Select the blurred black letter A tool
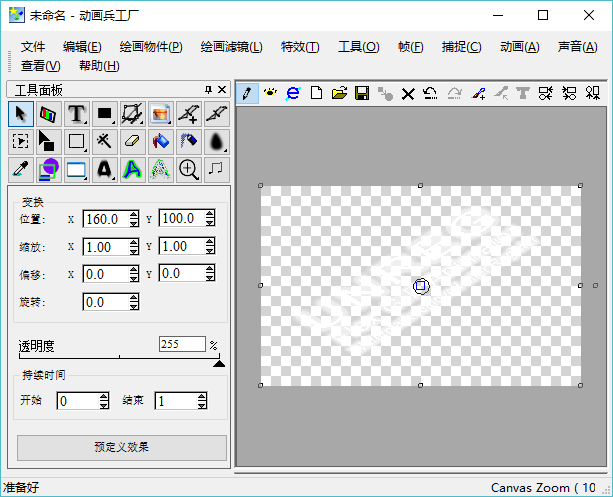 105,170
